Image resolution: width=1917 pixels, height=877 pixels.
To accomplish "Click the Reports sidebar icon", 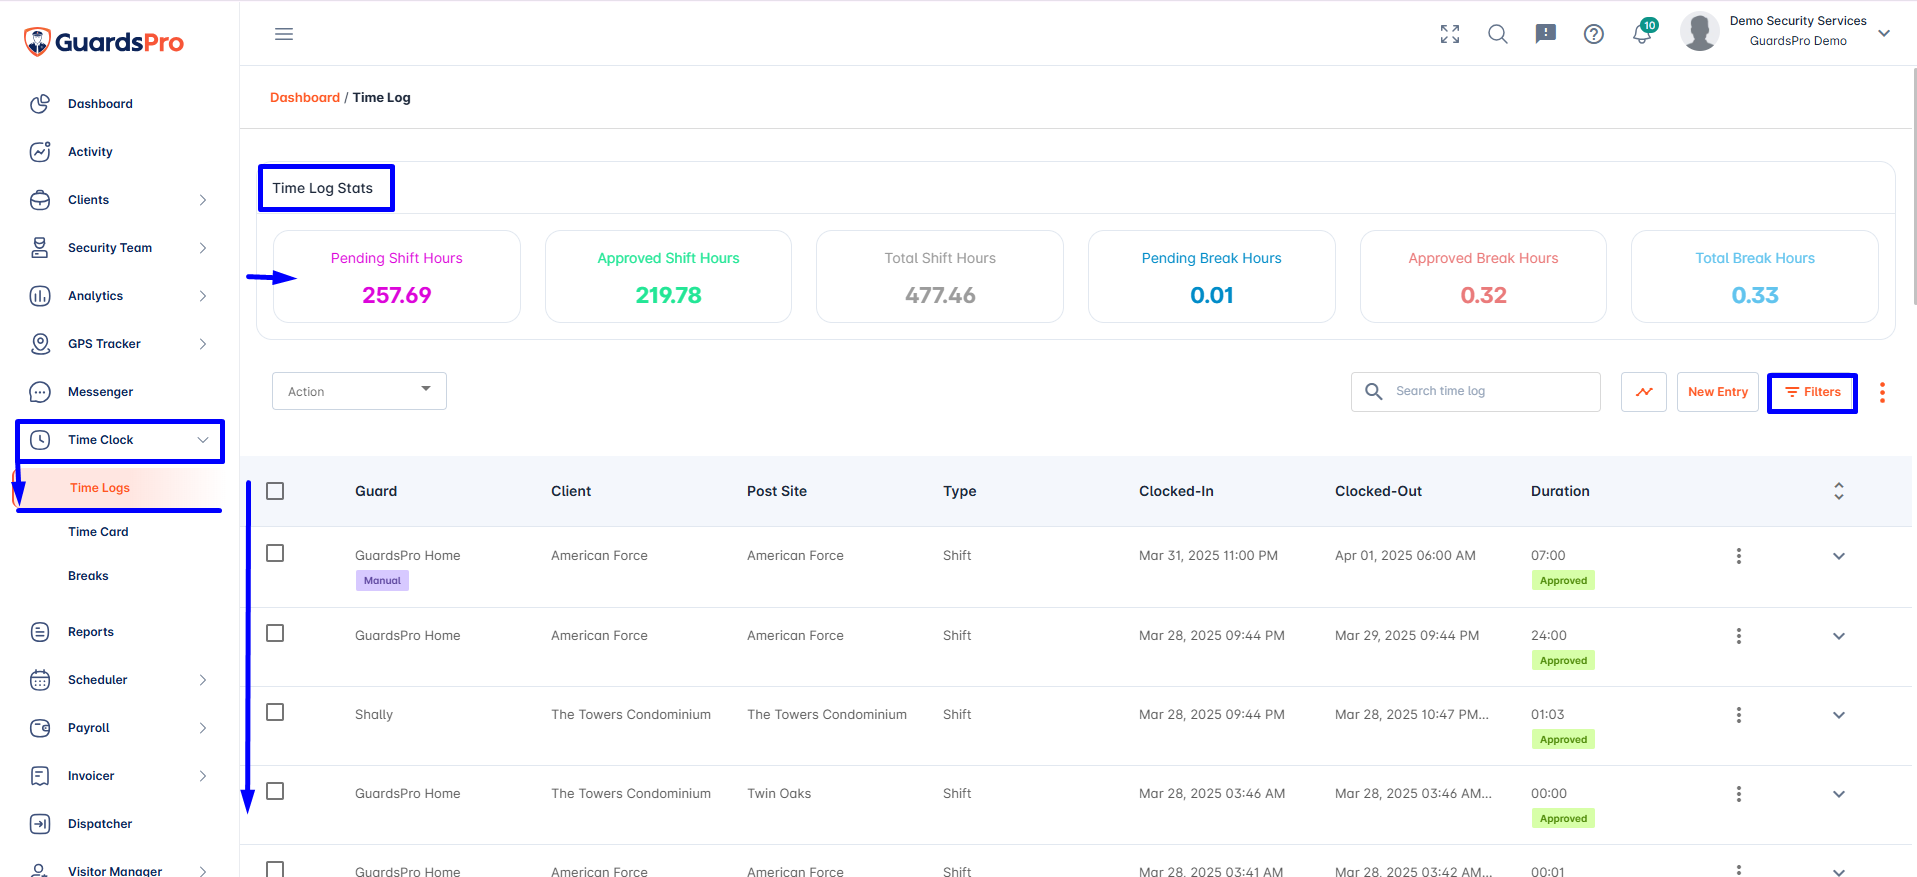I will coord(40,632).
